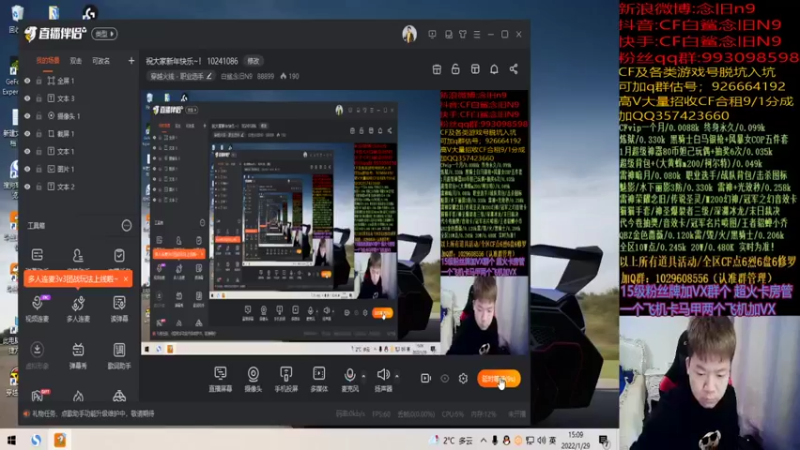Viewport: 800px width, 450px height.
Task: Toggle visibility of 文本 2 source
Action: (27, 187)
